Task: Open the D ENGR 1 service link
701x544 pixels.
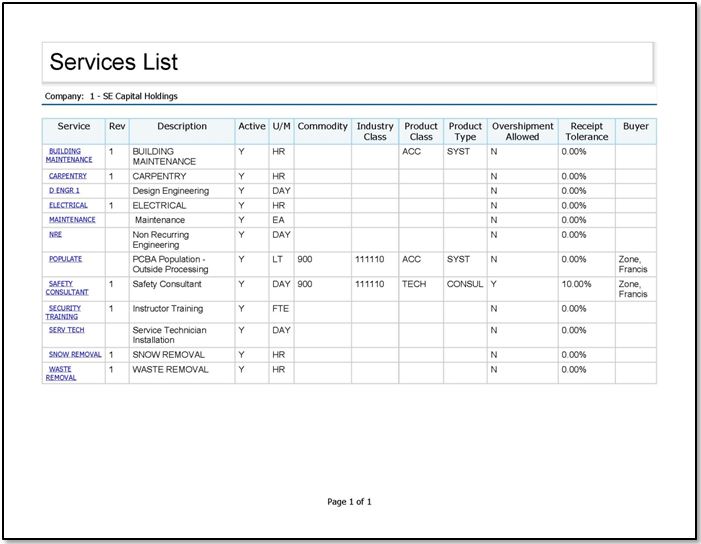Action: pos(64,190)
